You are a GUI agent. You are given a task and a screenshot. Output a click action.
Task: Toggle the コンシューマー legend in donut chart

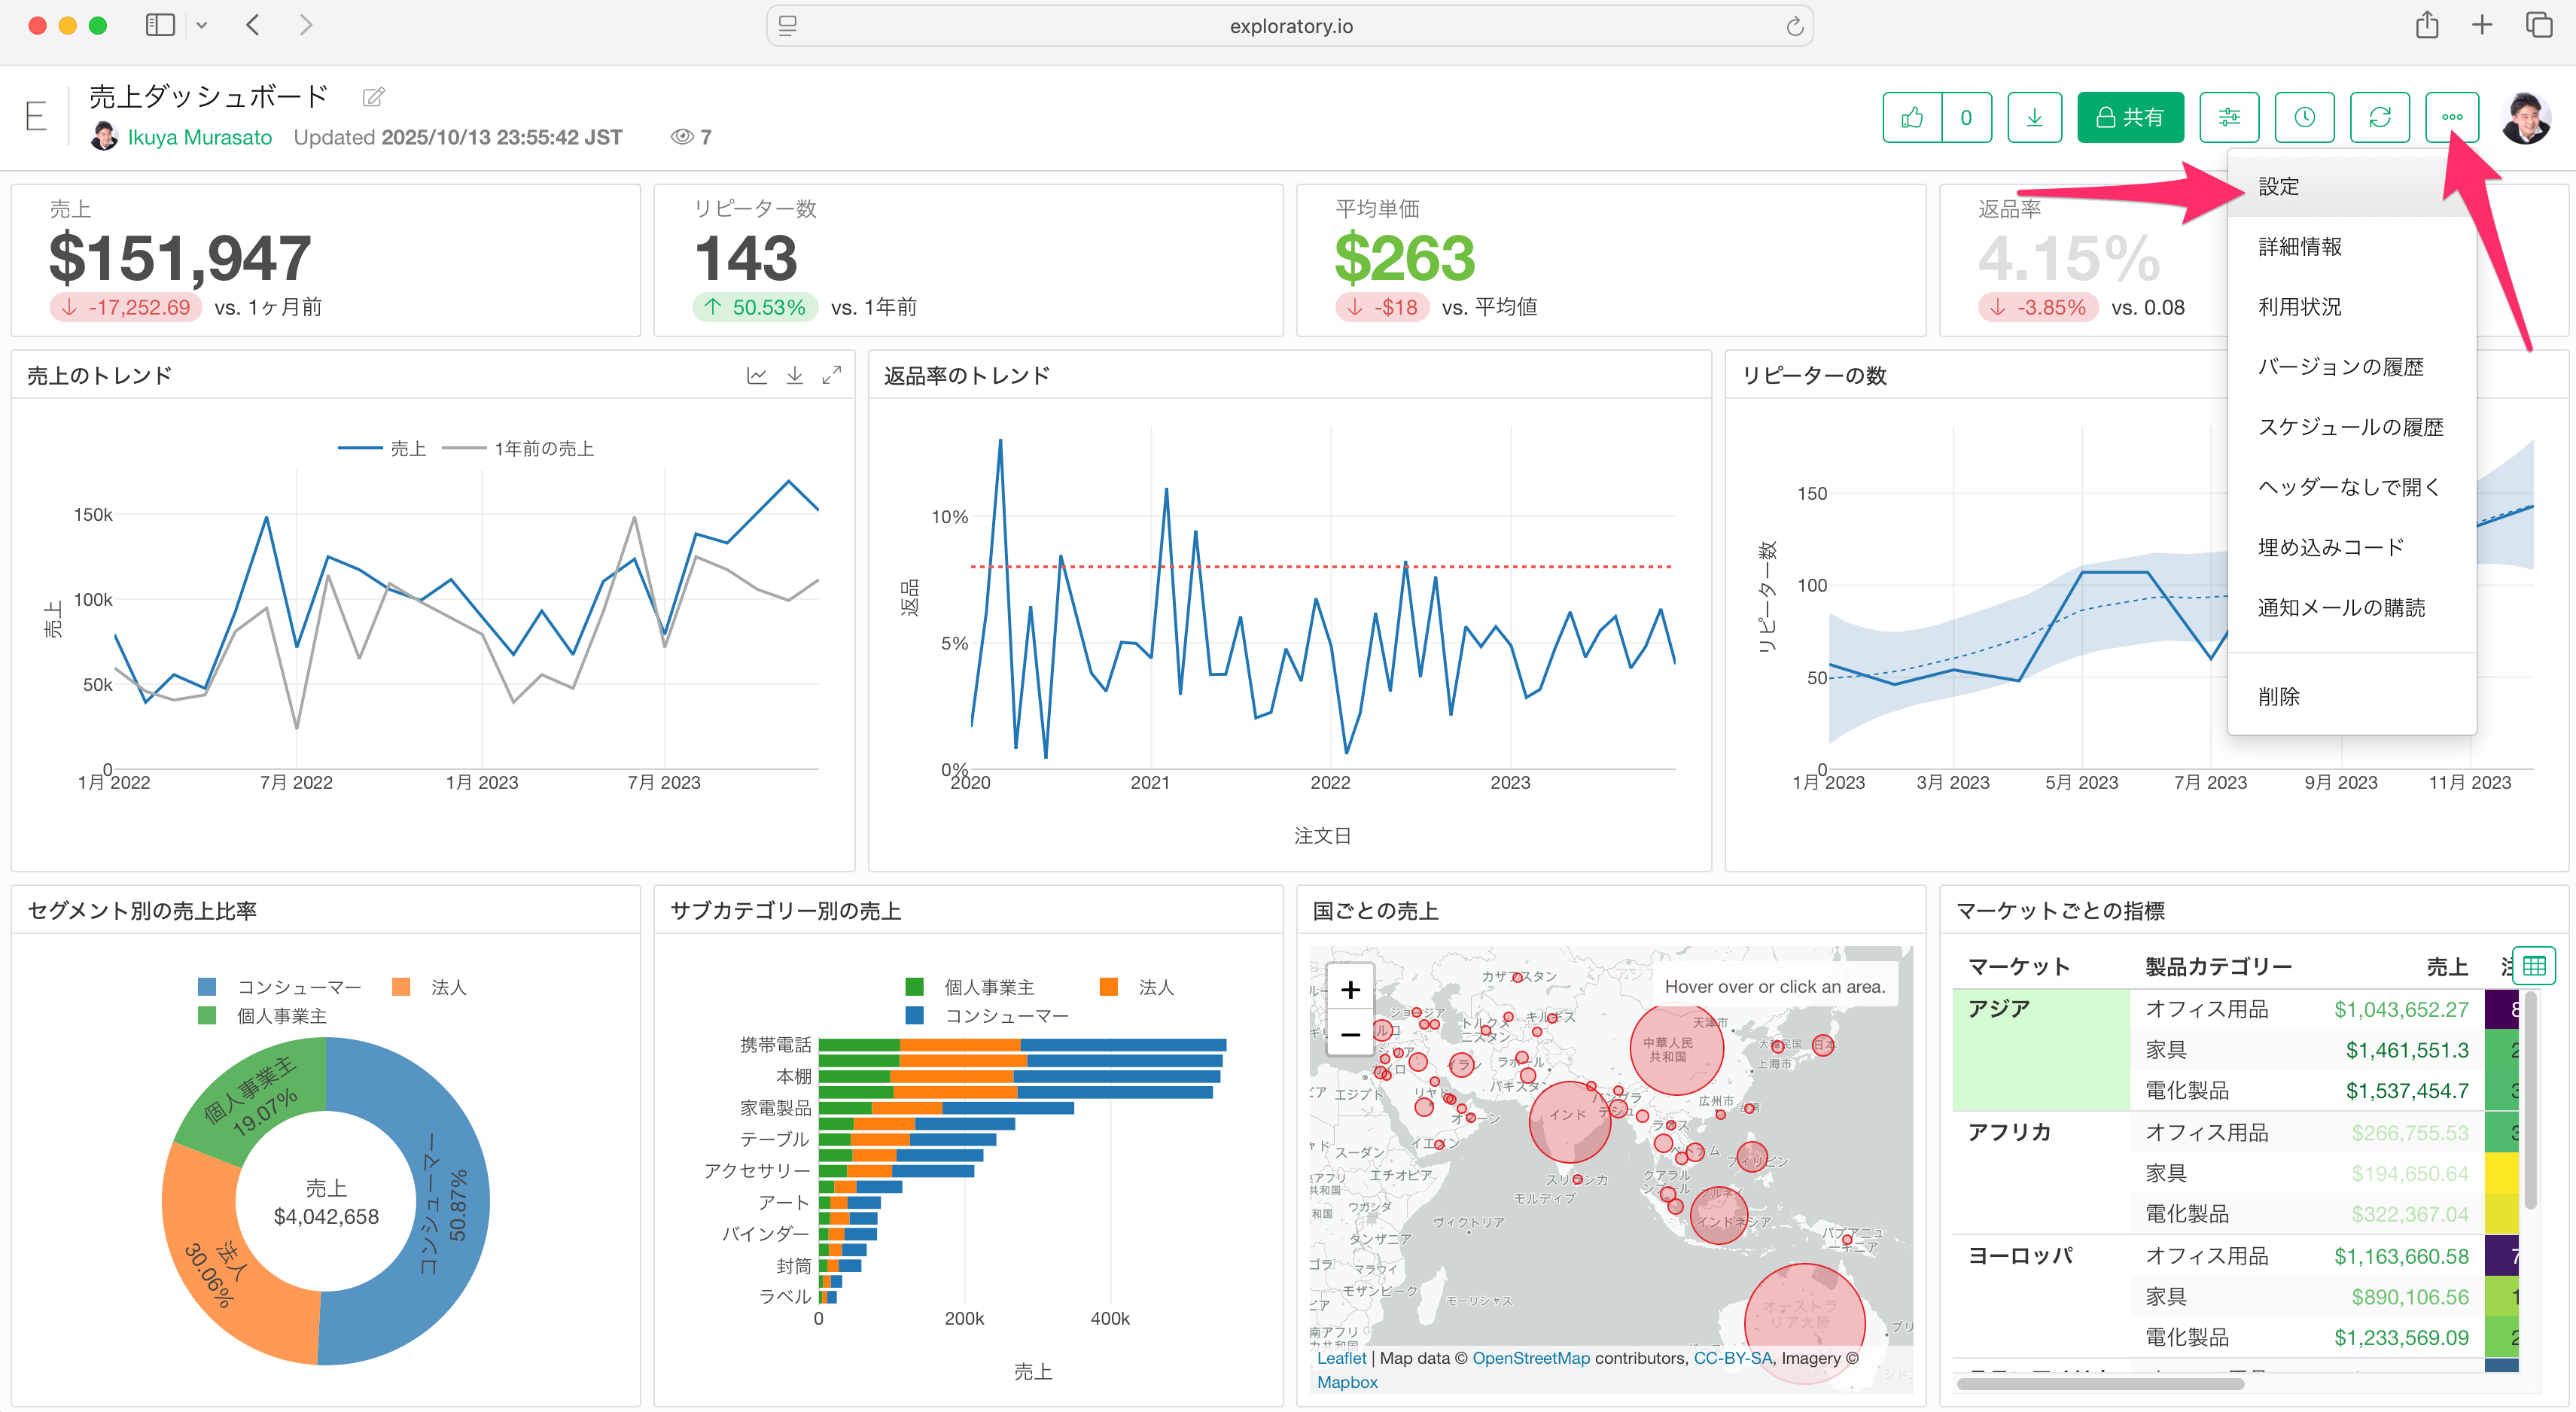(x=298, y=987)
